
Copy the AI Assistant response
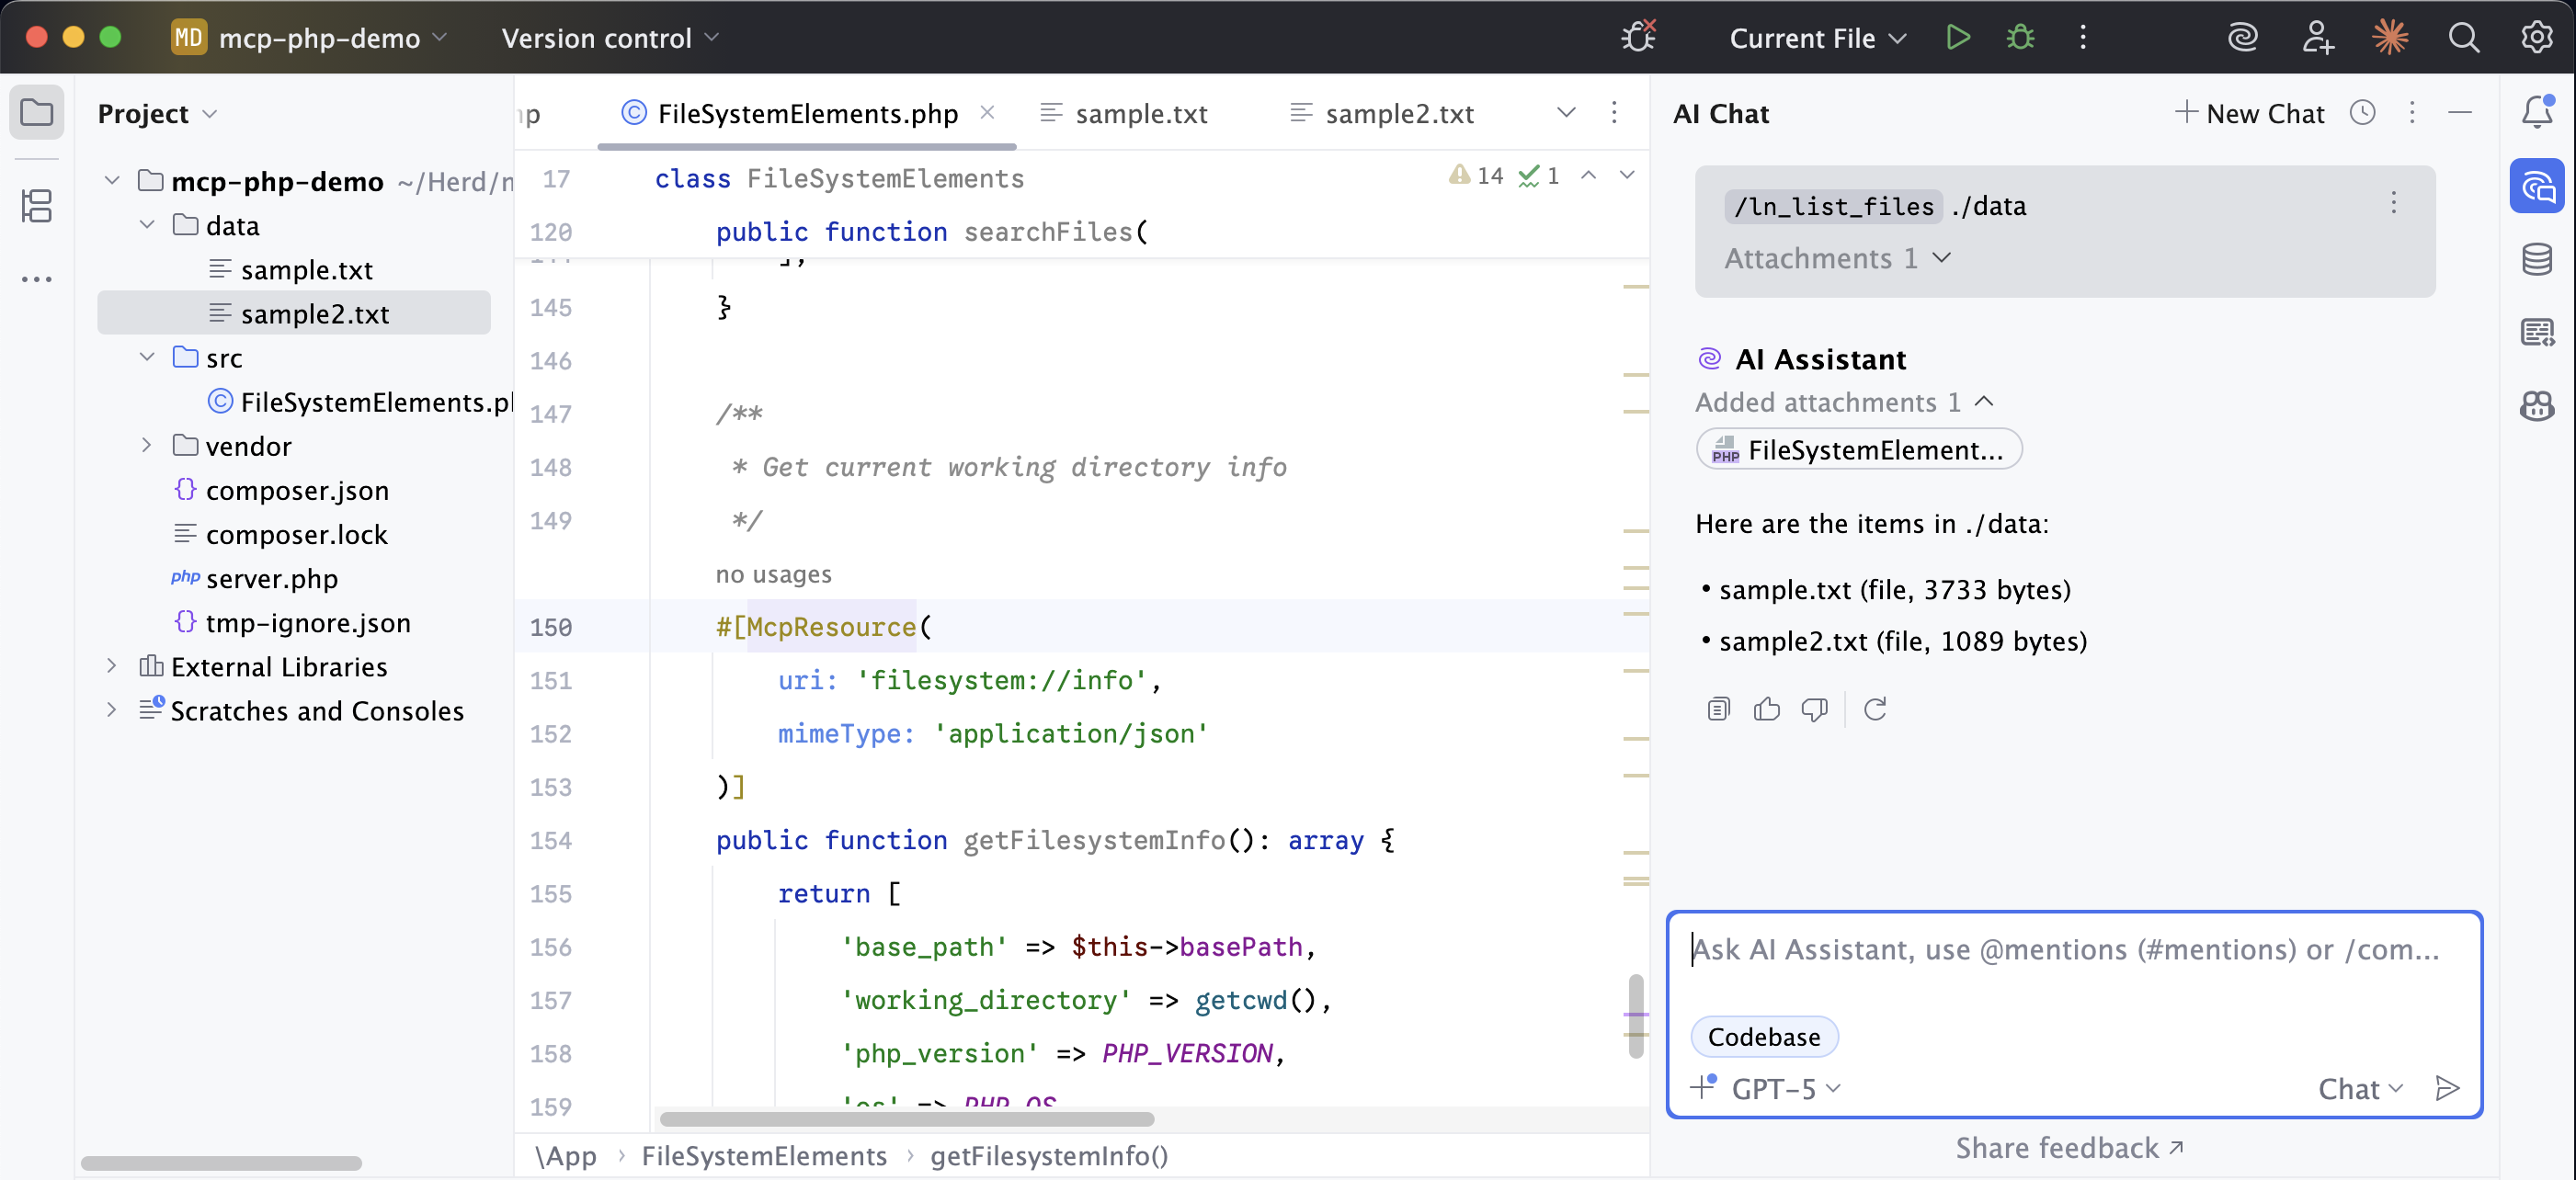[1718, 709]
